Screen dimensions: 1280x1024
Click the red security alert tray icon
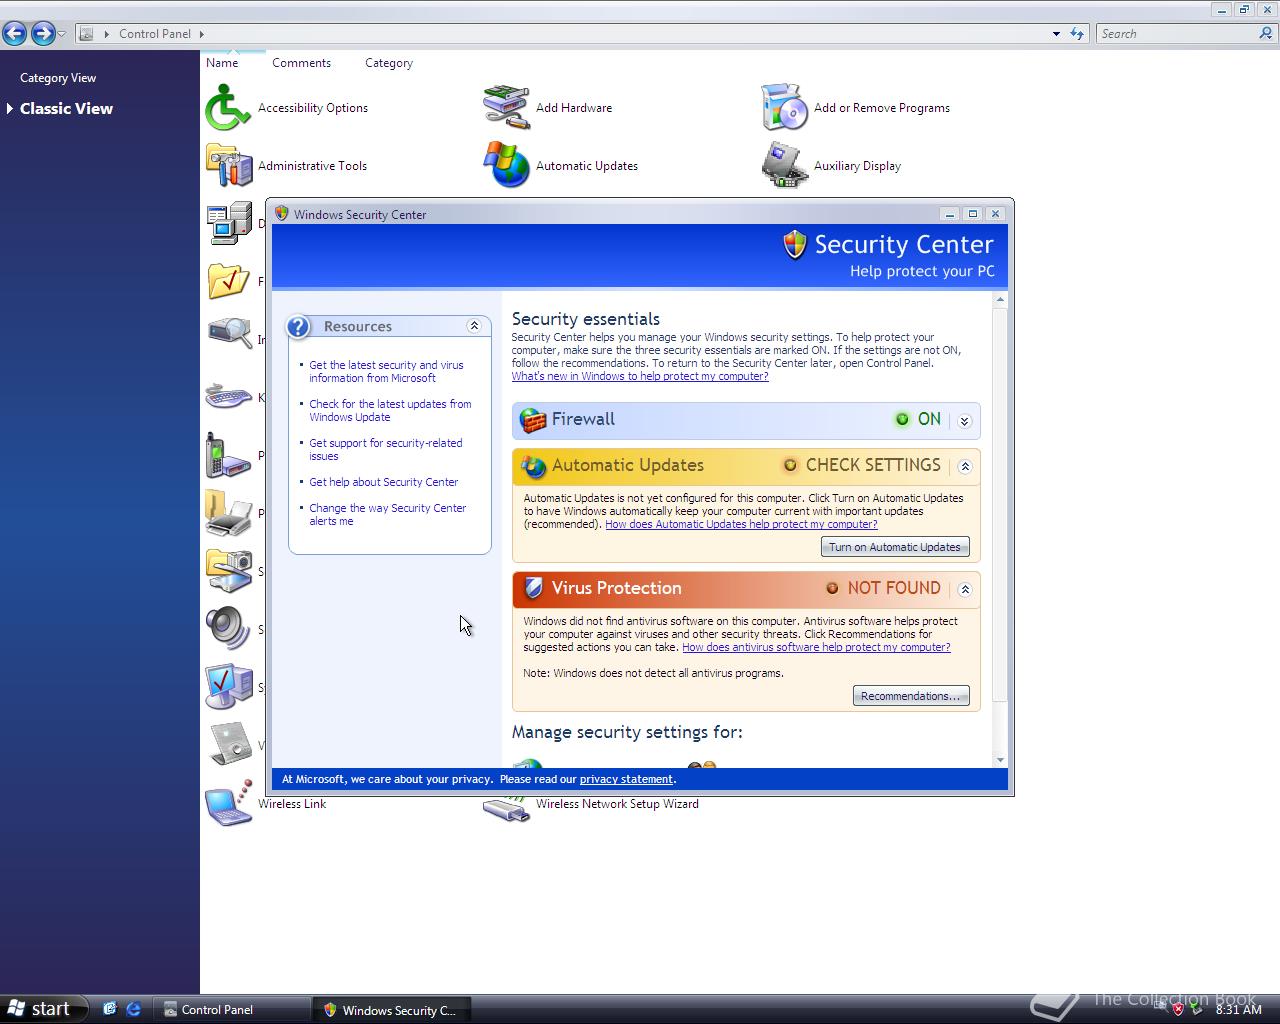click(1178, 1009)
